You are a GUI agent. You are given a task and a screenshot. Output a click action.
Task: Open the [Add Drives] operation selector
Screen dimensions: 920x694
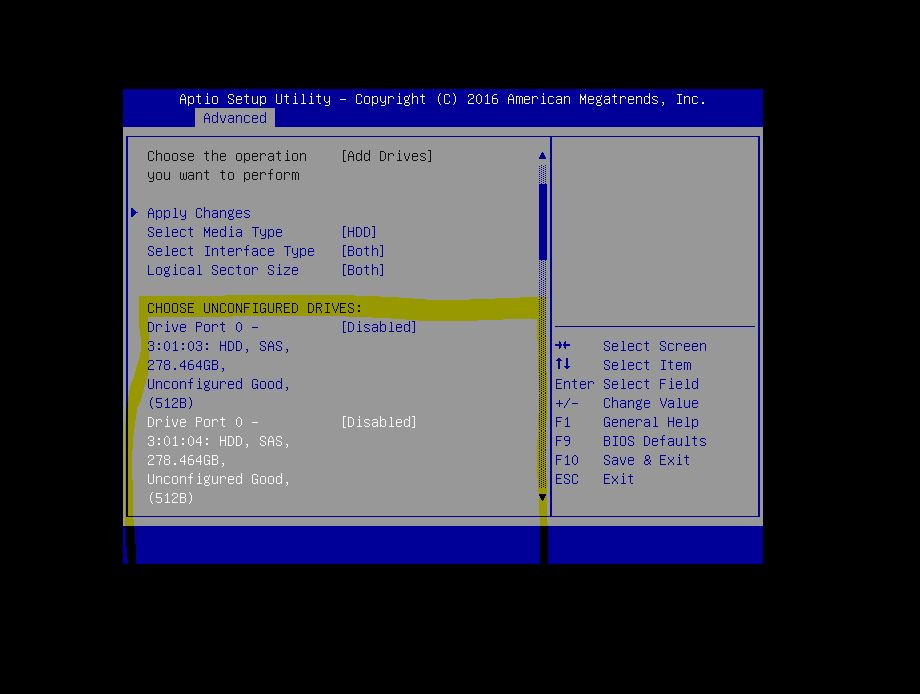click(x=387, y=156)
